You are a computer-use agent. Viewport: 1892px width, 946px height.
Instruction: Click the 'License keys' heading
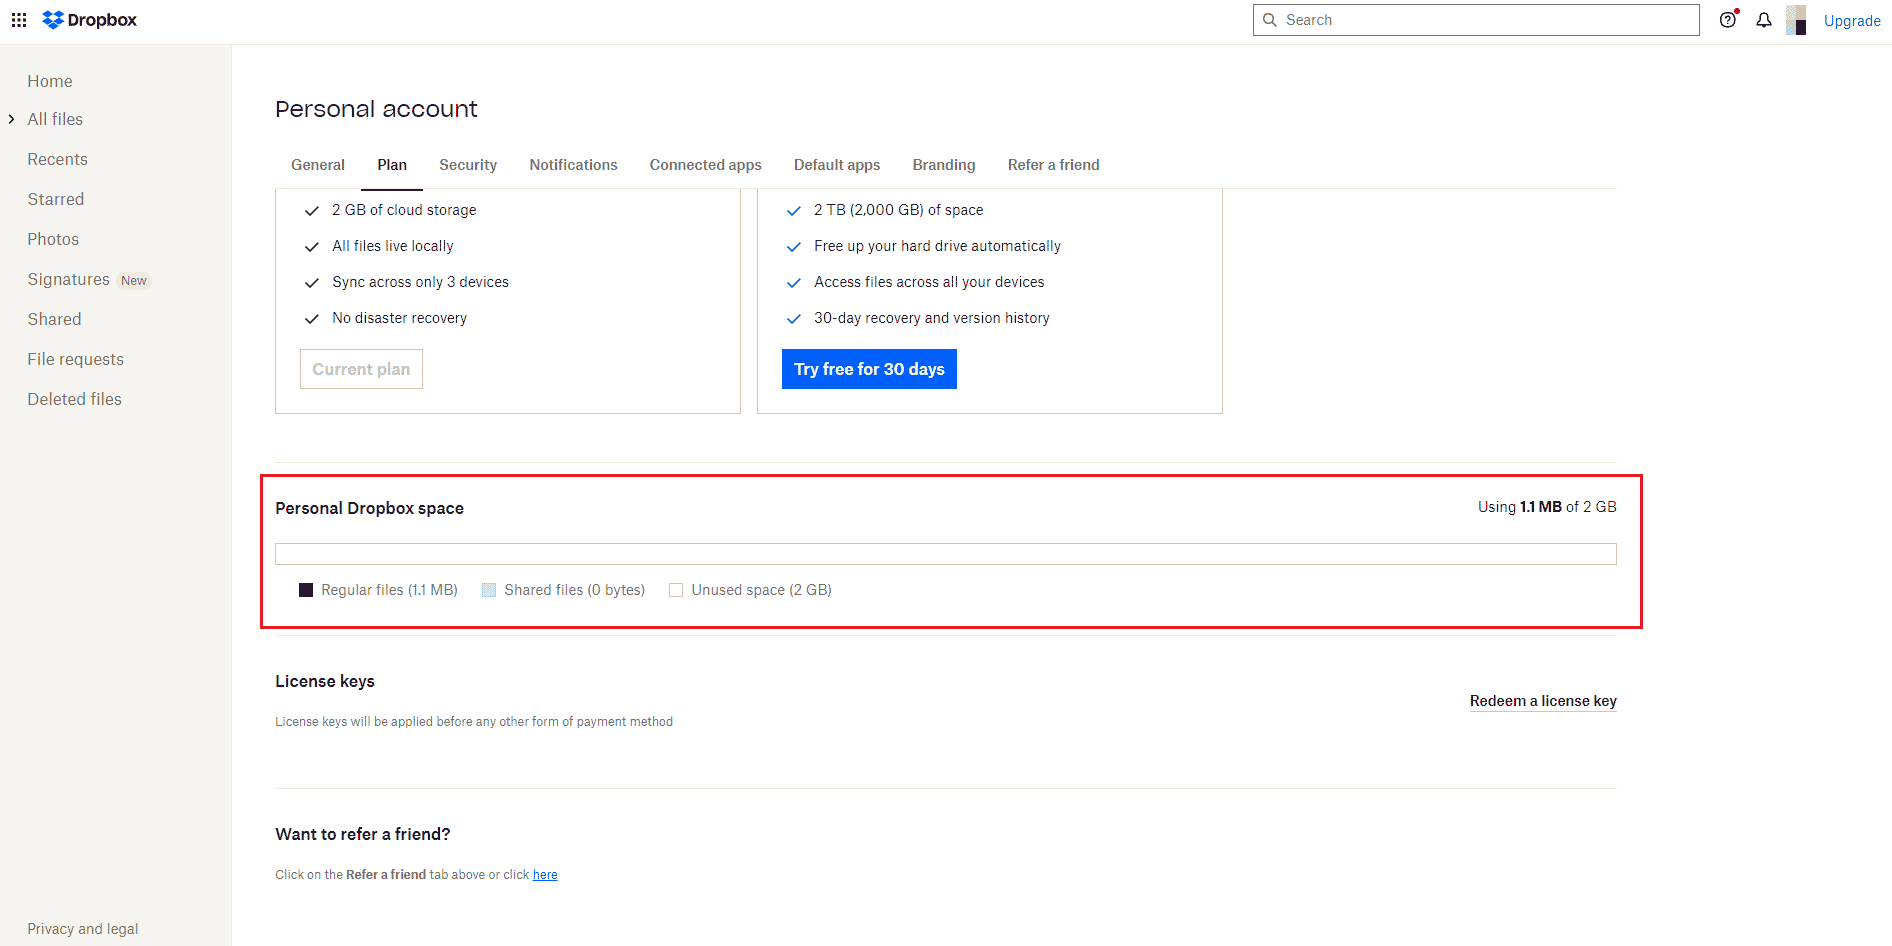click(x=325, y=681)
